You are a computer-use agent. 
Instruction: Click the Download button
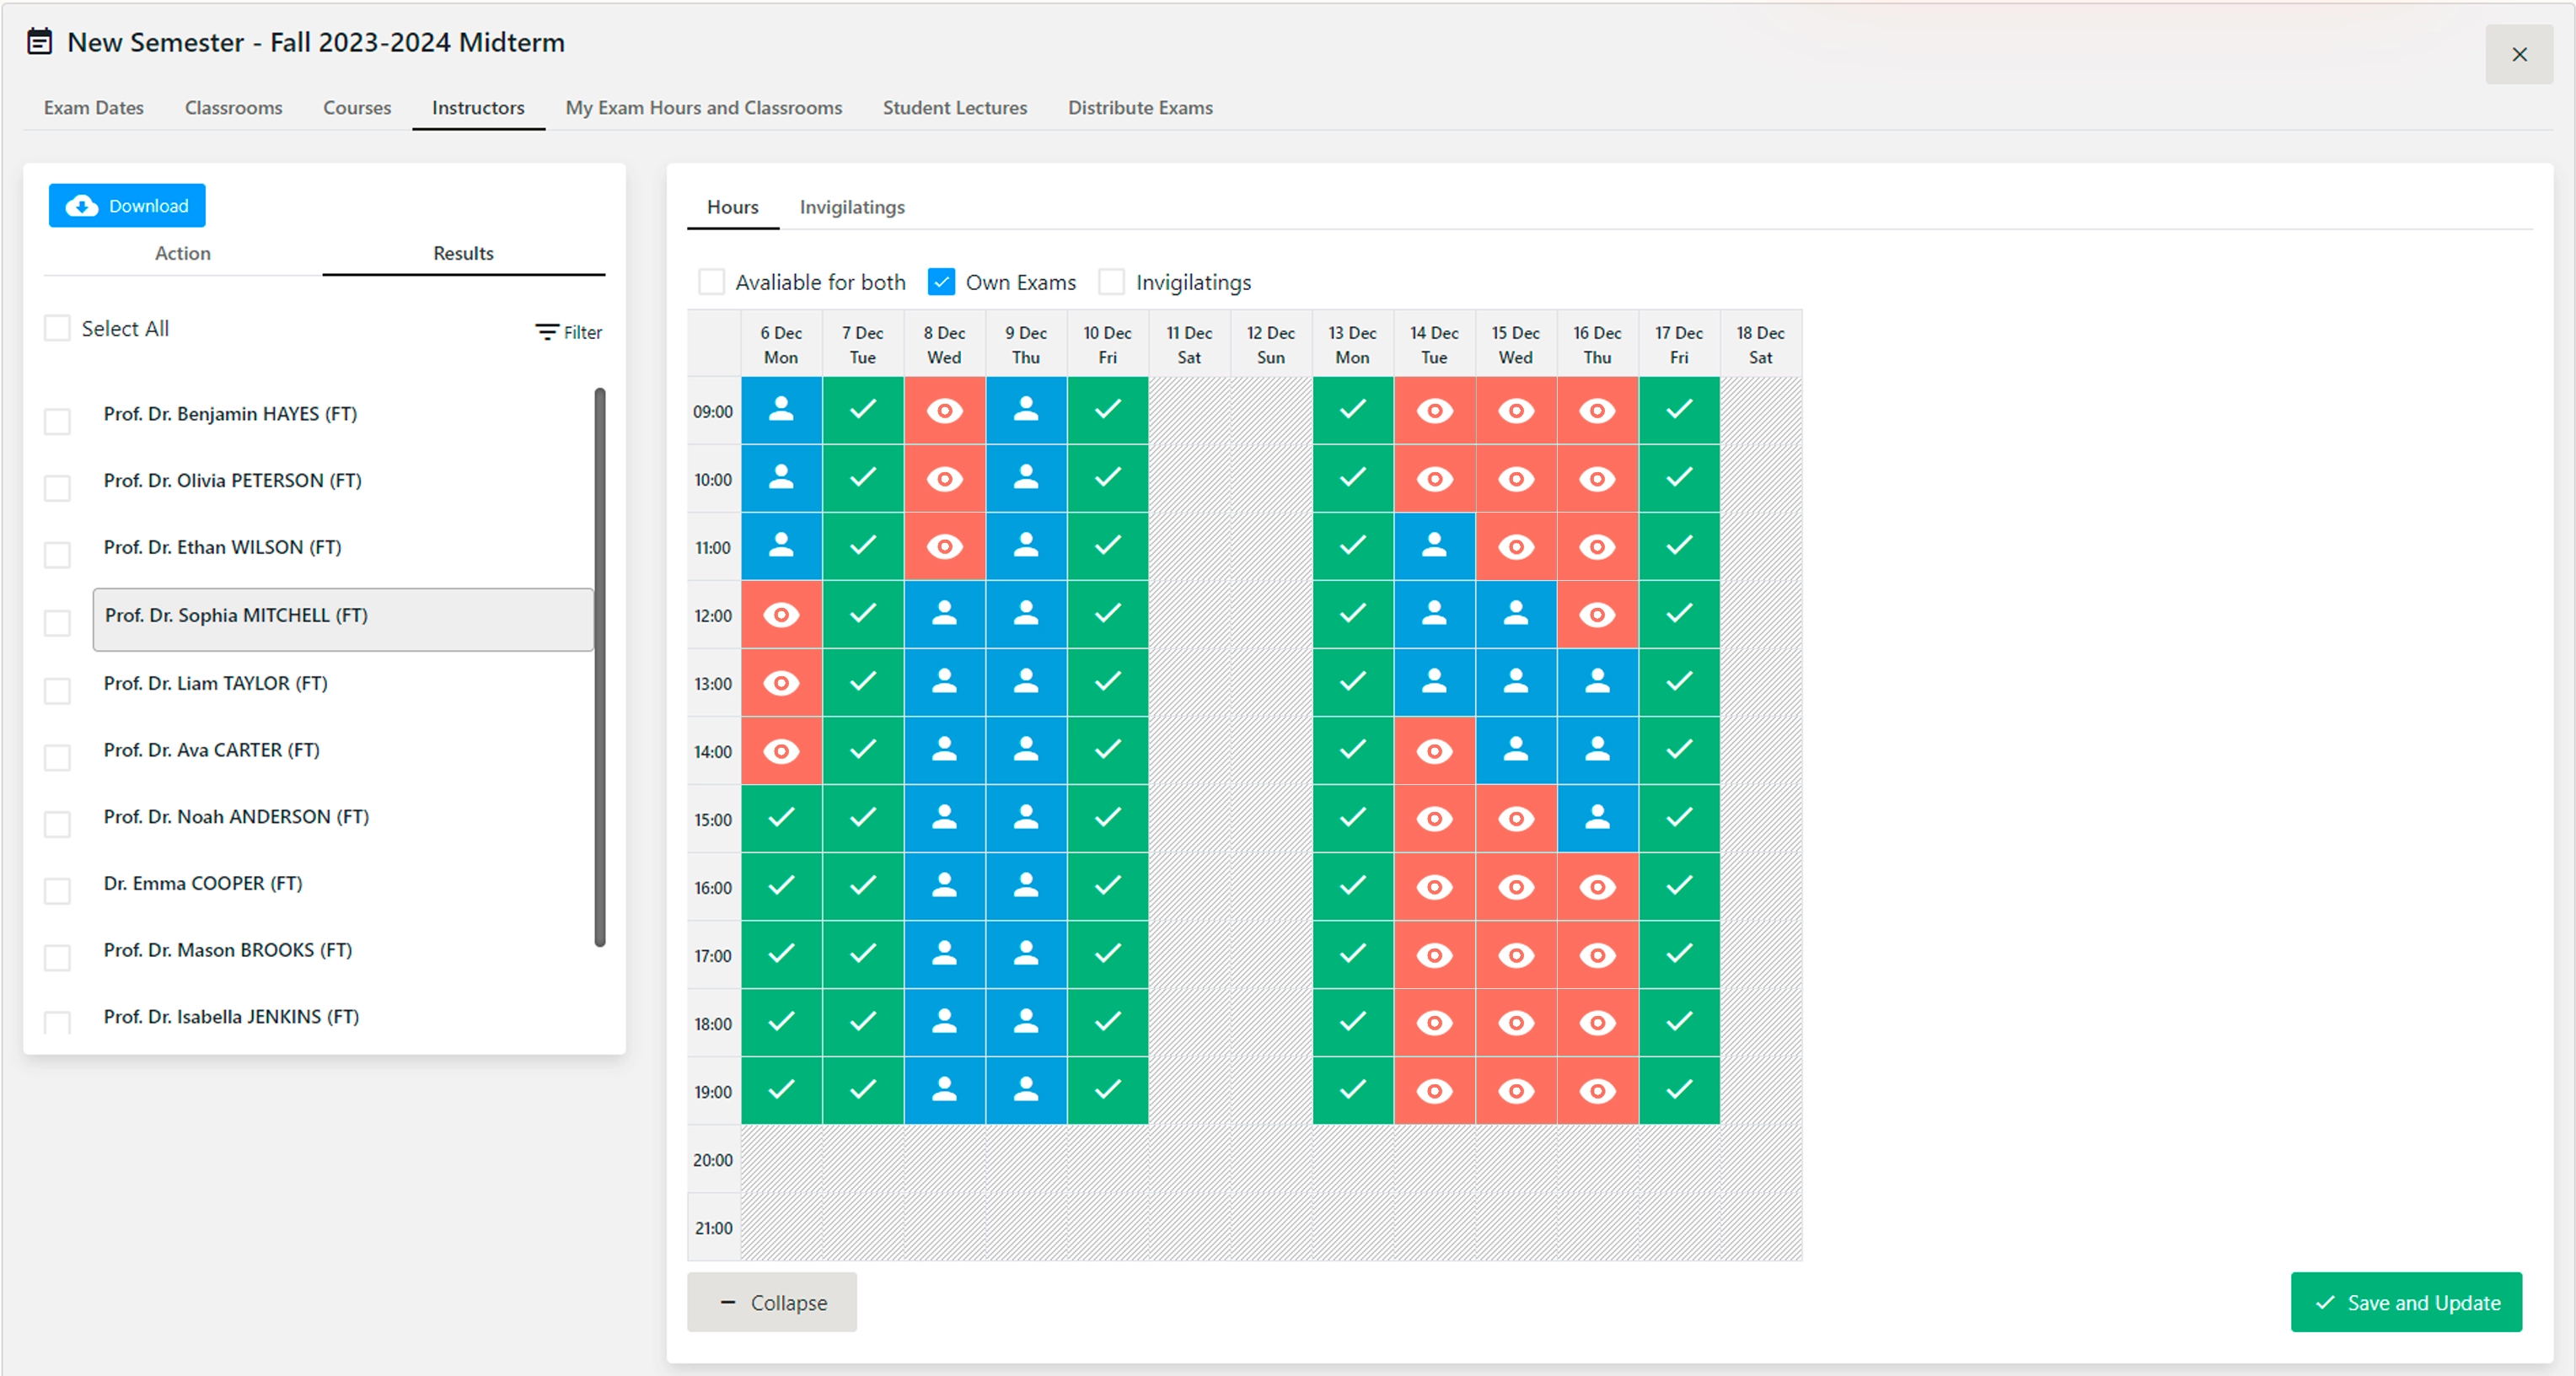(x=126, y=205)
